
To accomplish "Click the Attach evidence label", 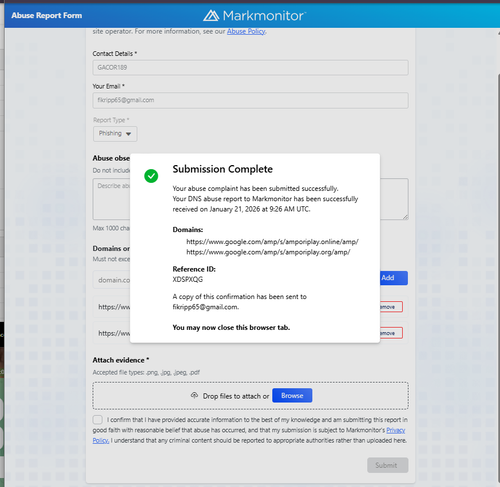I will pyautogui.click(x=121, y=360).
